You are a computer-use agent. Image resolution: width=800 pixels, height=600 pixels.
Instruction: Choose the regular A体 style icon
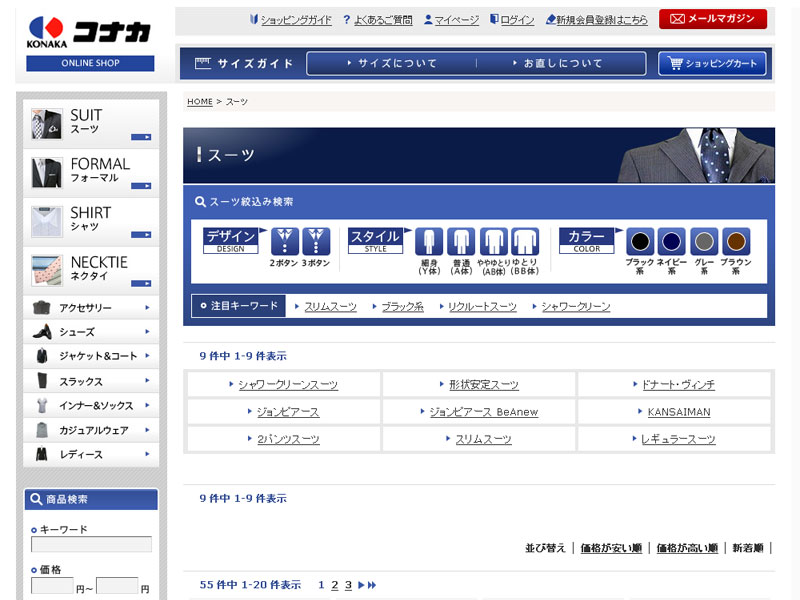461,241
